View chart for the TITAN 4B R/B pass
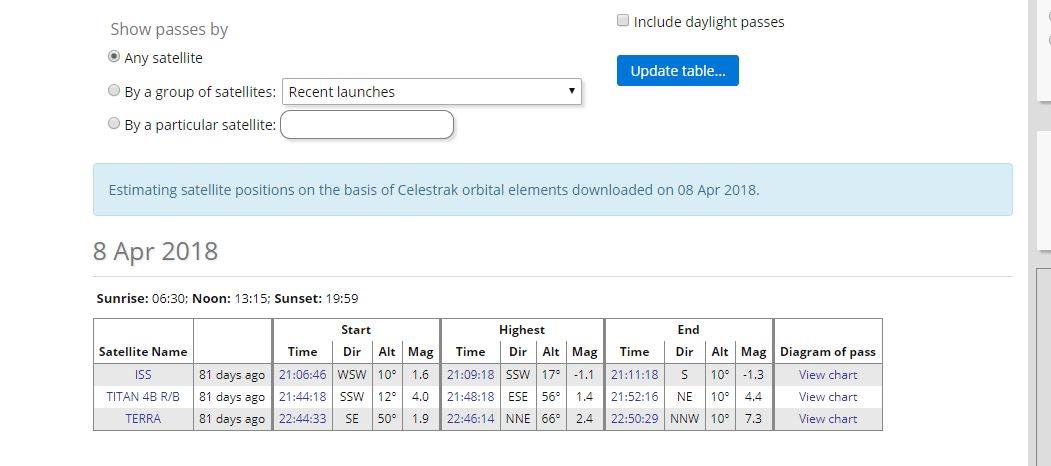The width and height of the screenshot is (1051, 466). [827, 397]
